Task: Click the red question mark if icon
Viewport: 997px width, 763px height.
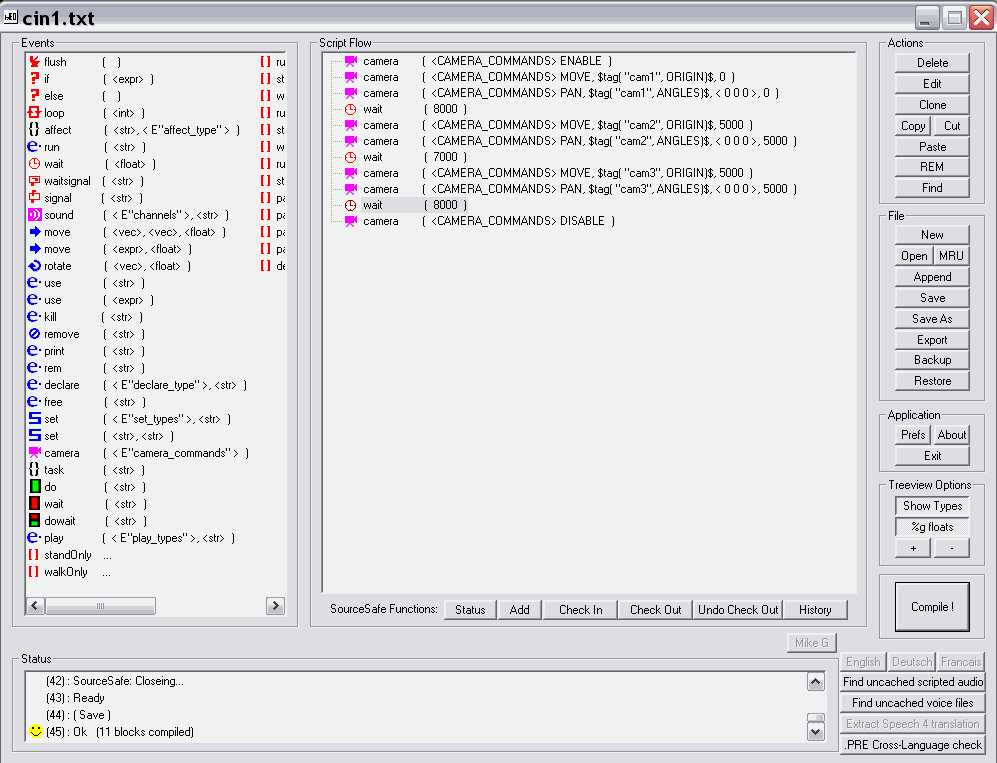Action: 34,78
